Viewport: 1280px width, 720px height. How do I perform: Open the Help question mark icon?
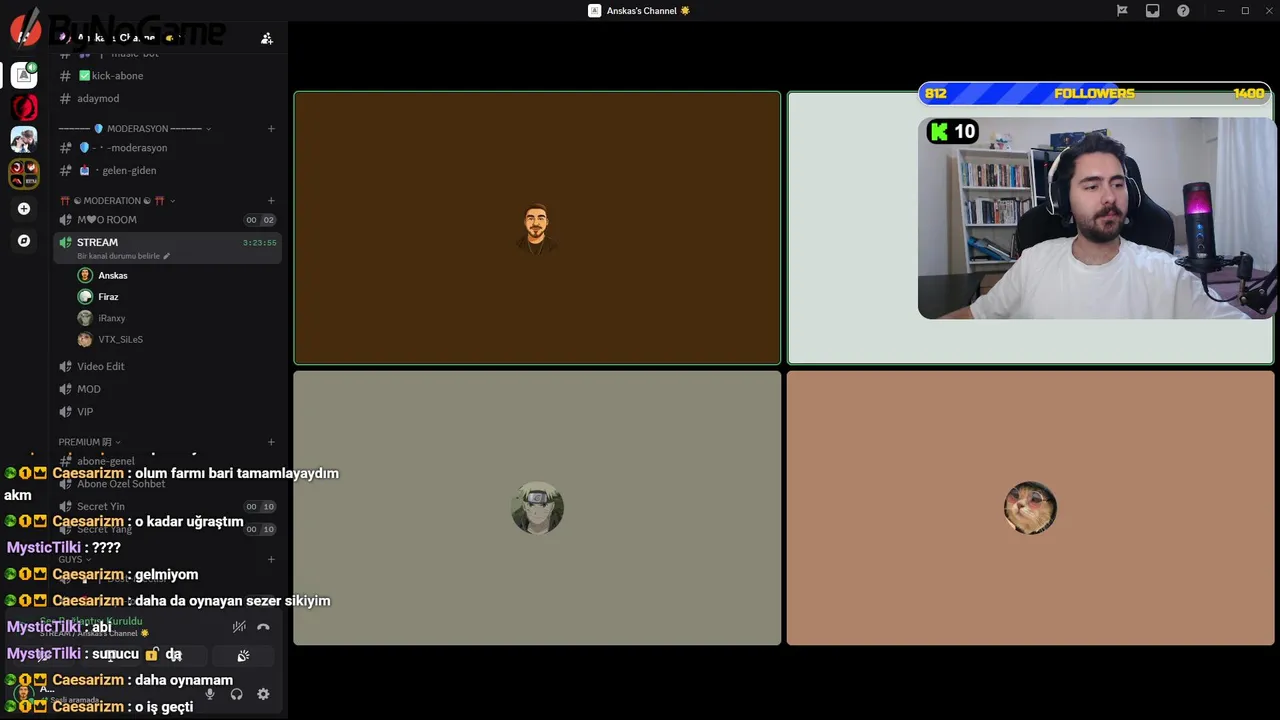1184,11
